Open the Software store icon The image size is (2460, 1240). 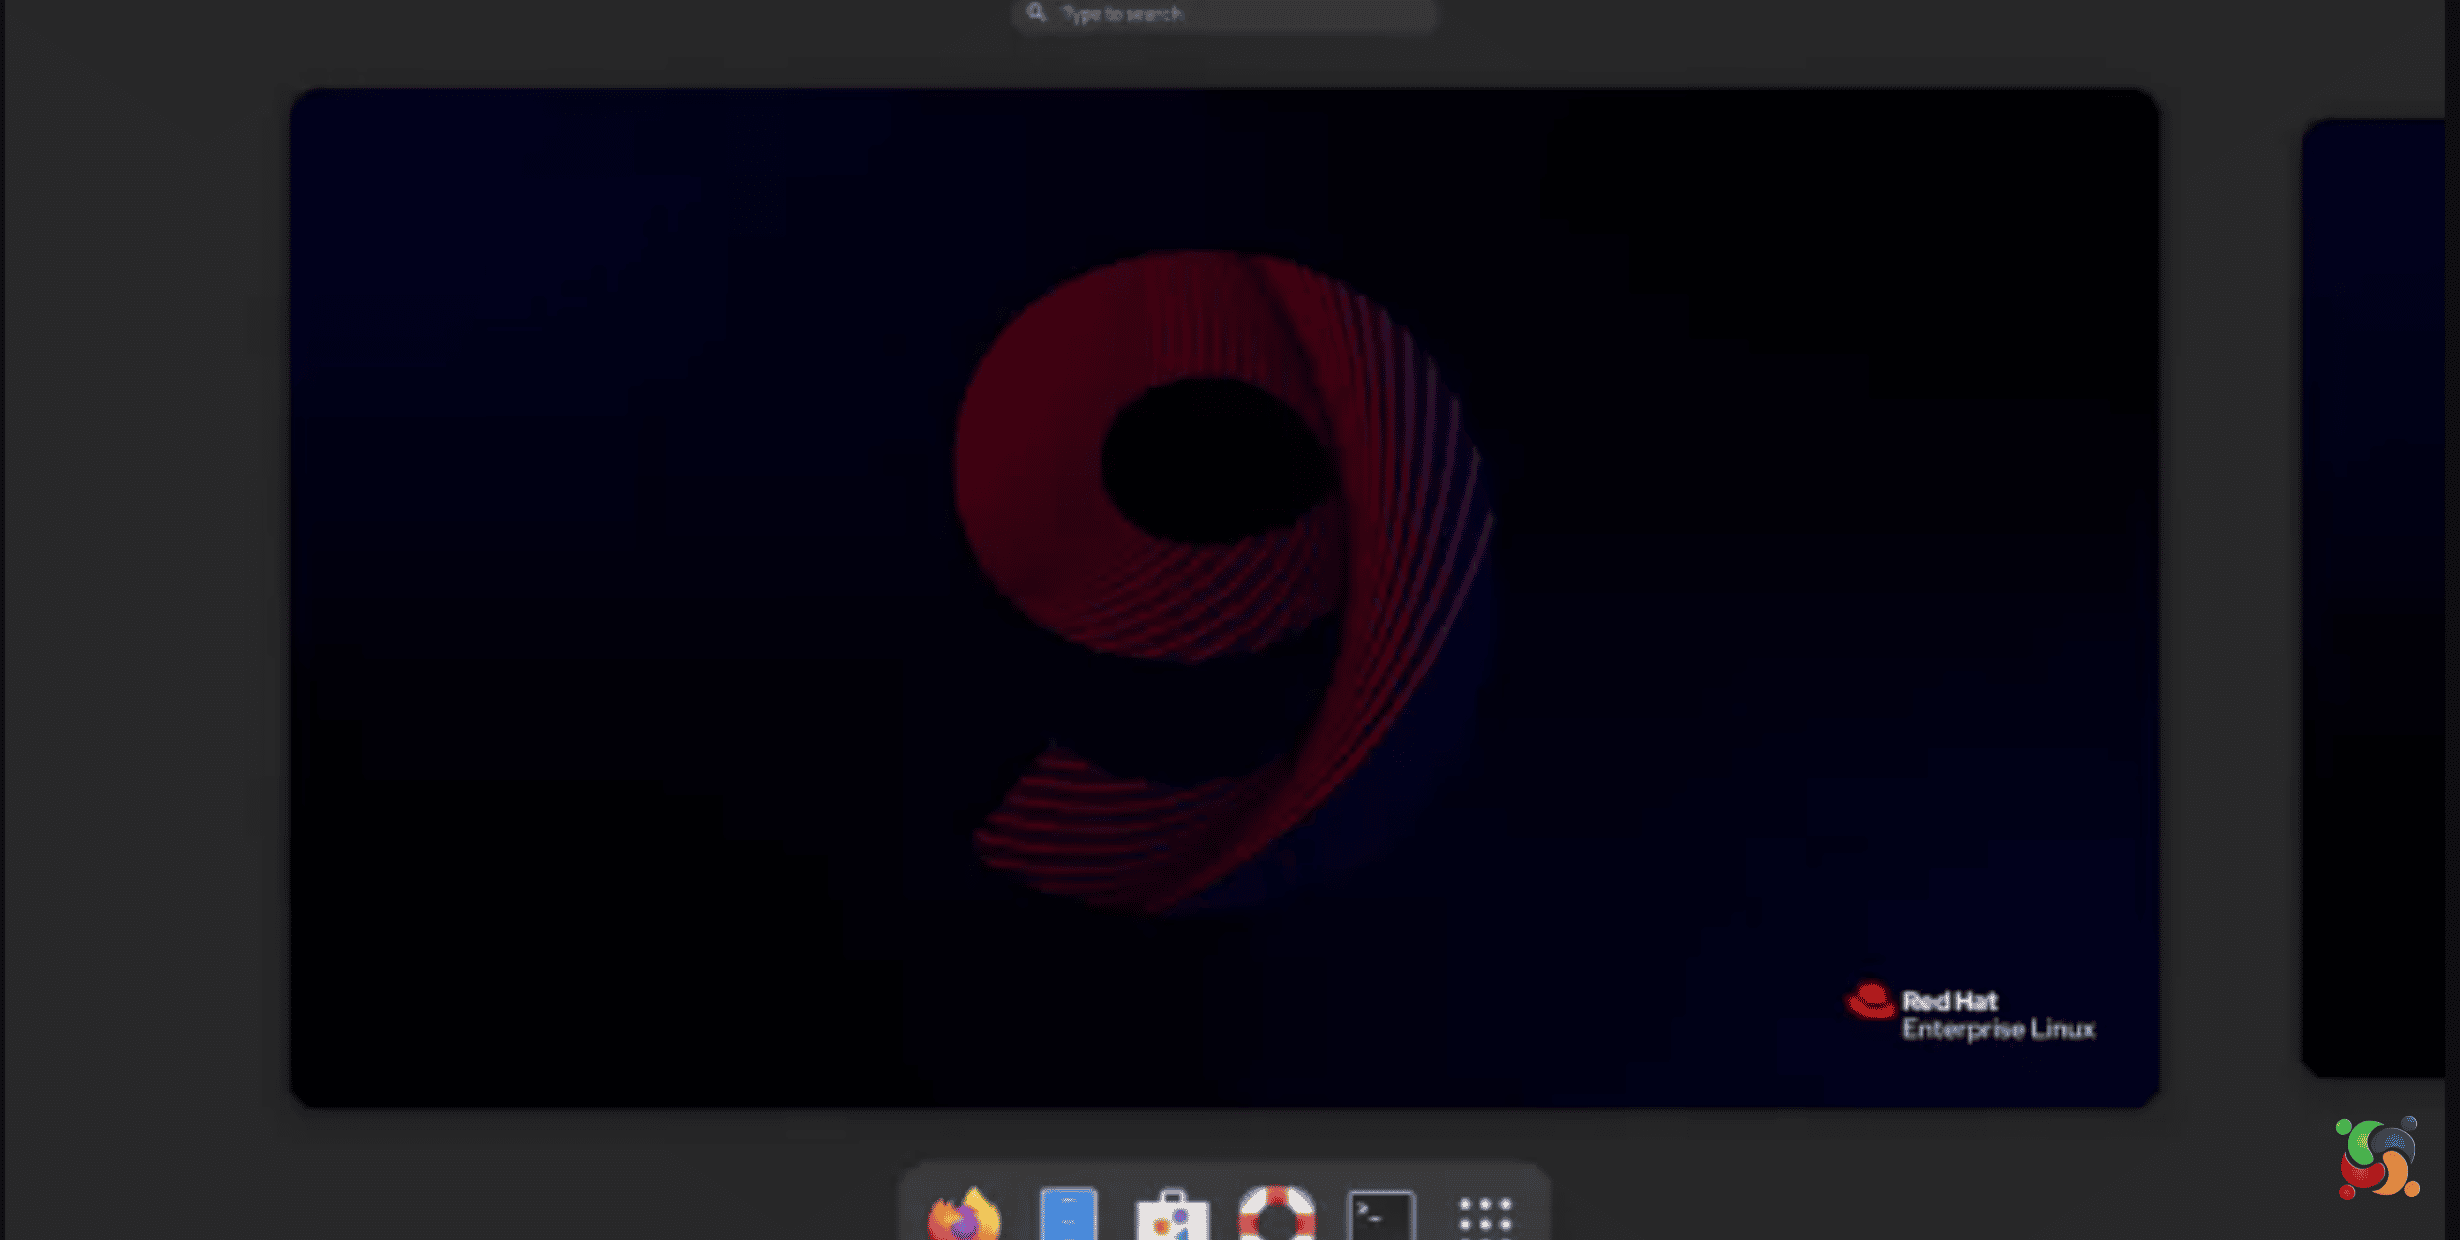click(1172, 1215)
